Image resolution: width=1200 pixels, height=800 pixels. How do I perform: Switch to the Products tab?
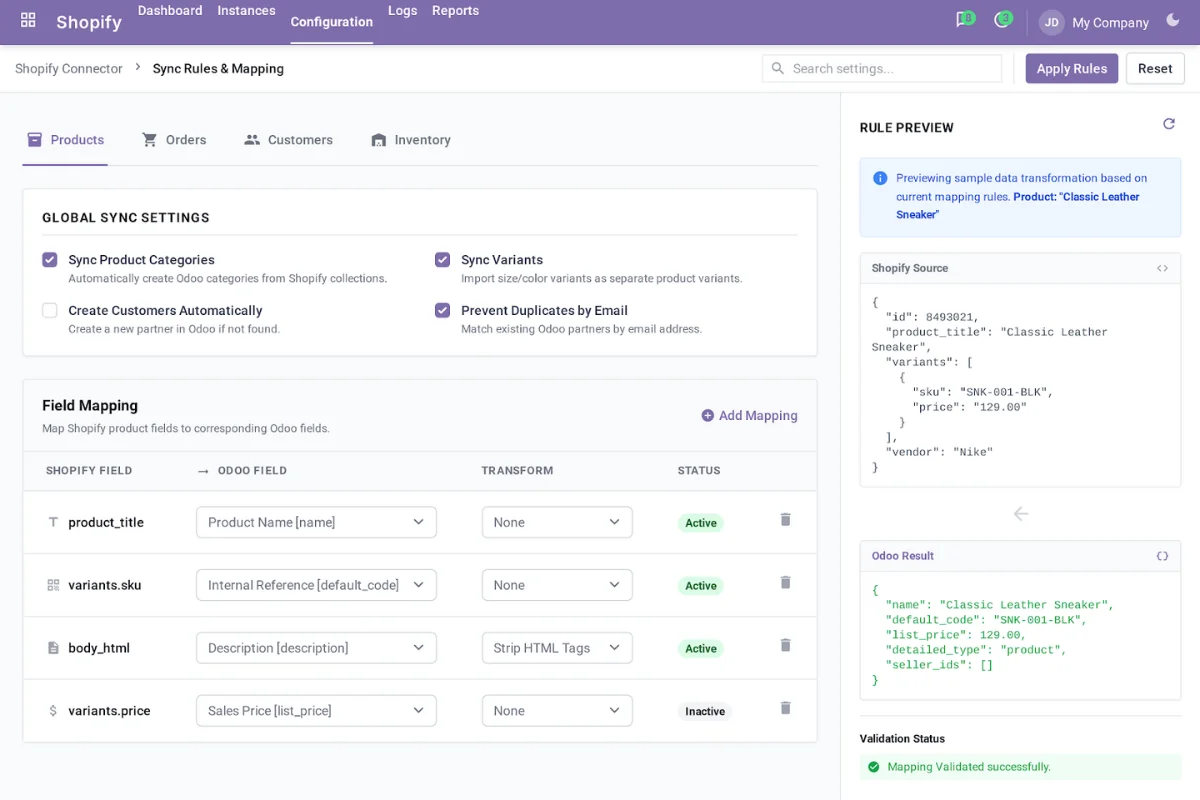(x=65, y=140)
